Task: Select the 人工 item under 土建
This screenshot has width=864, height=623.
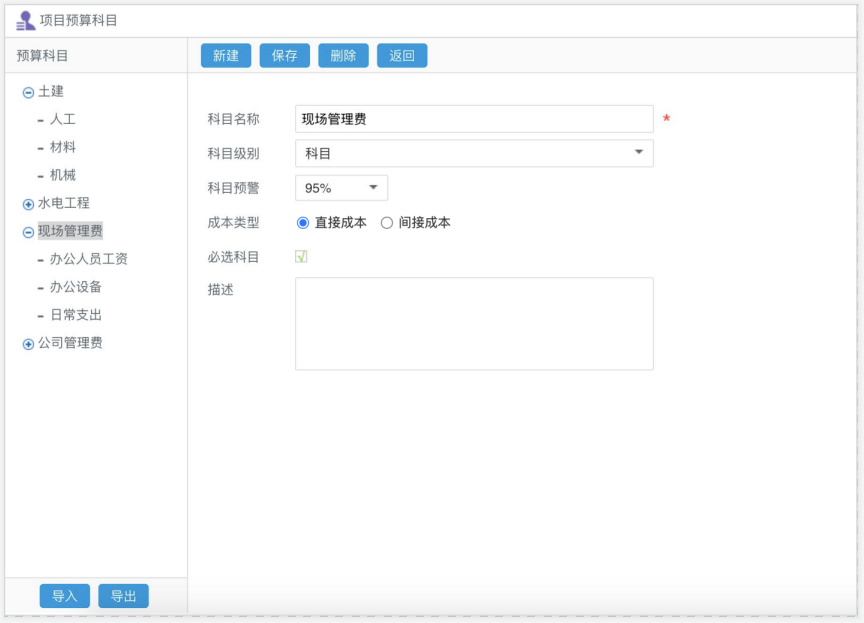Action: 62,118
